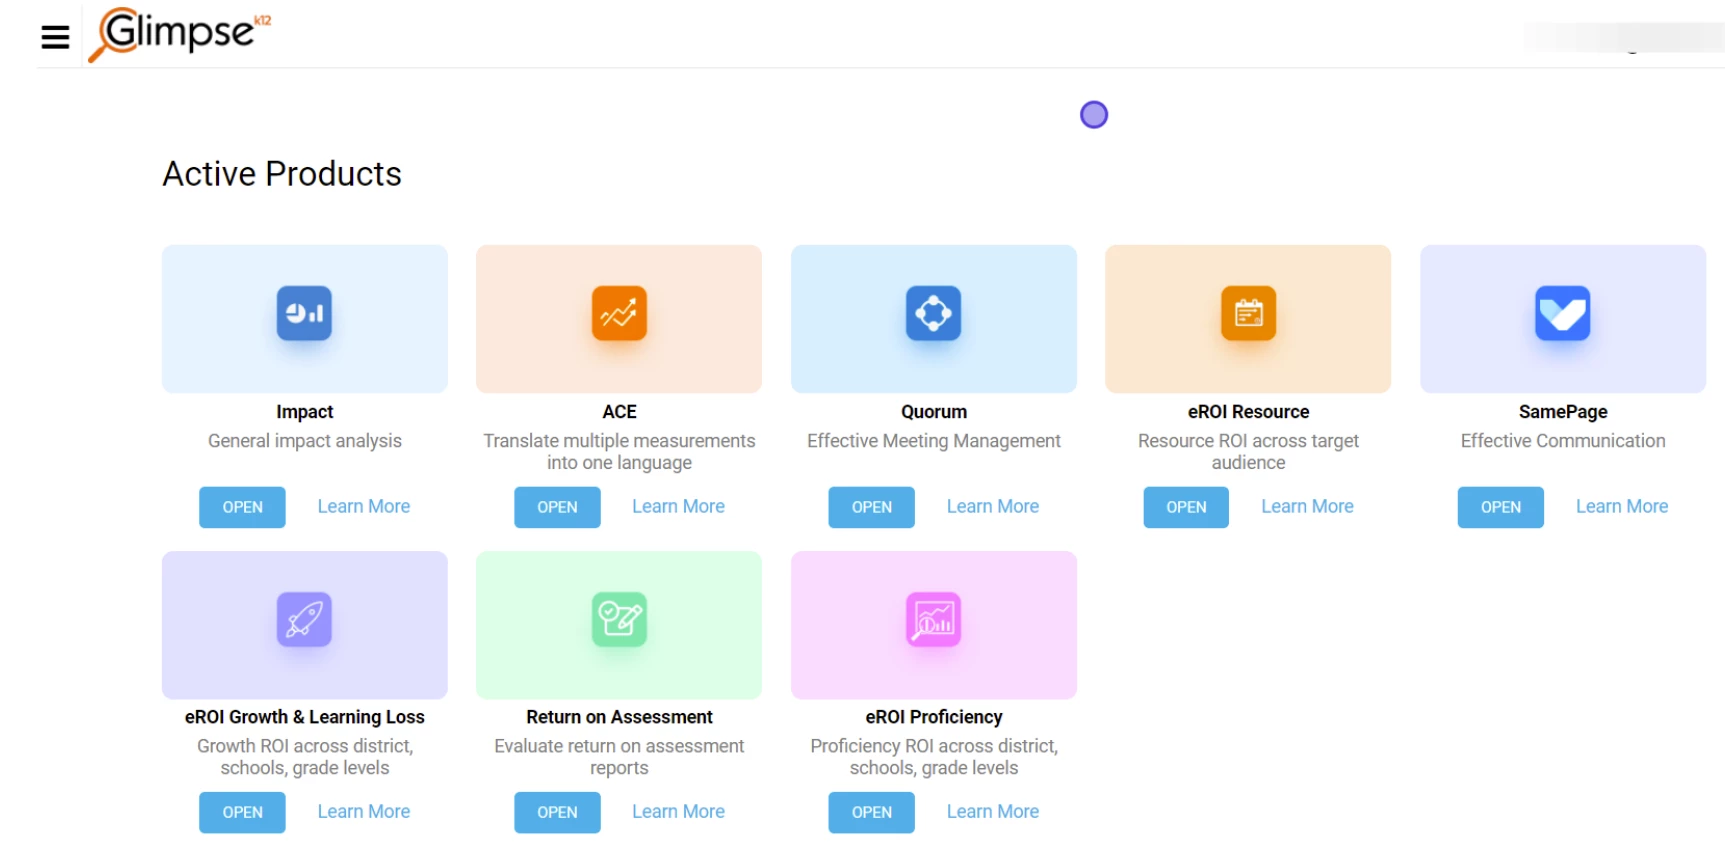Click the 'eROI Resource' product title

tap(1248, 412)
